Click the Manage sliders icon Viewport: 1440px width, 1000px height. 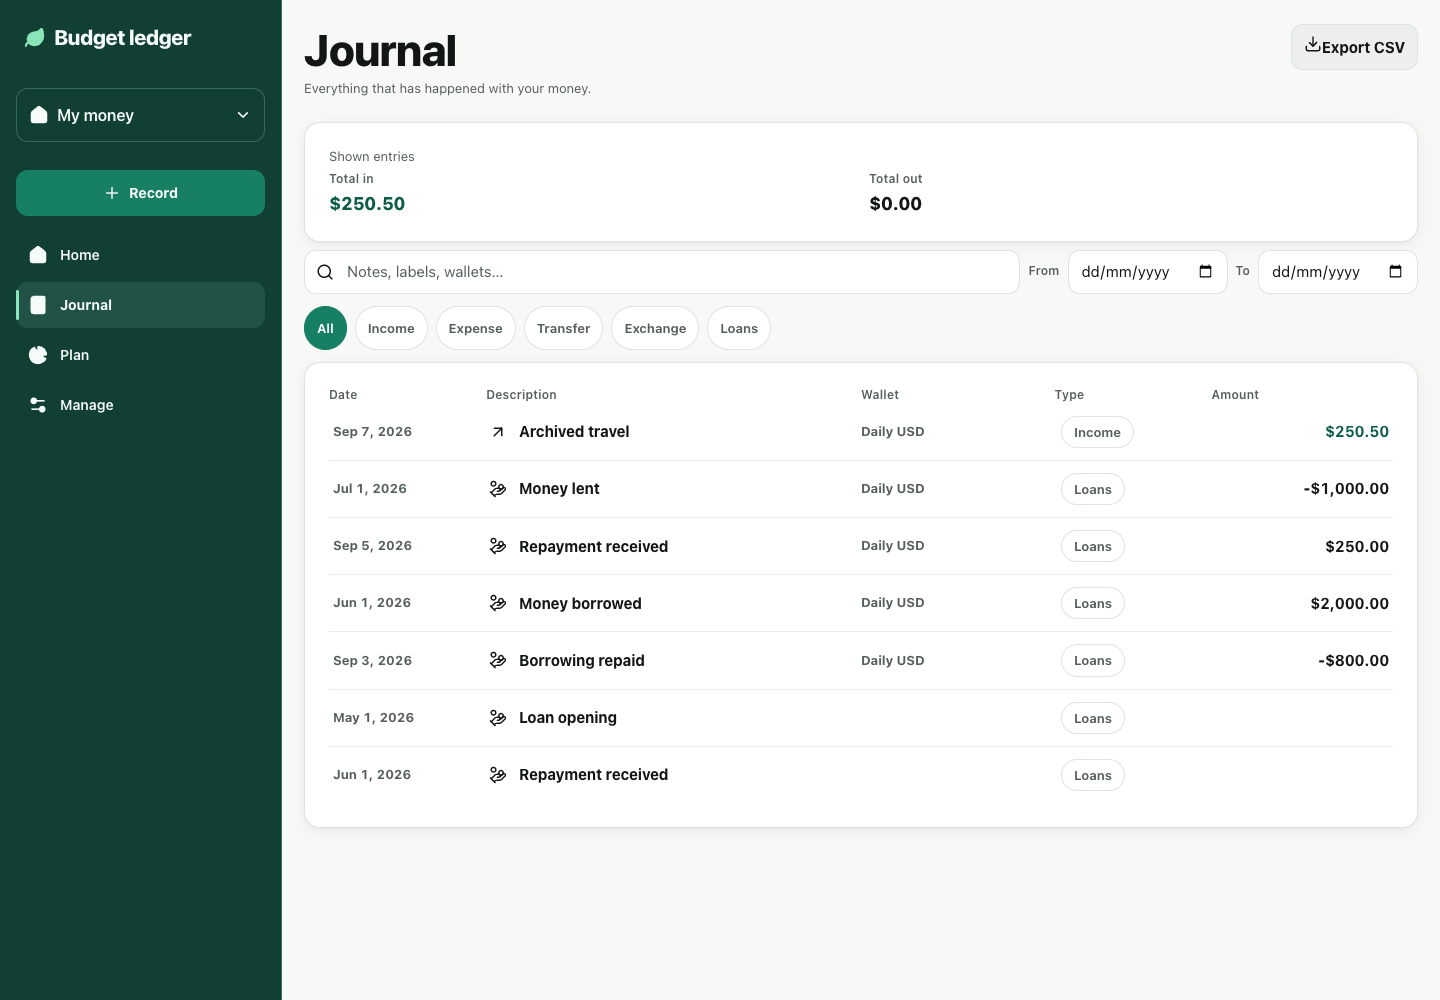tap(38, 405)
